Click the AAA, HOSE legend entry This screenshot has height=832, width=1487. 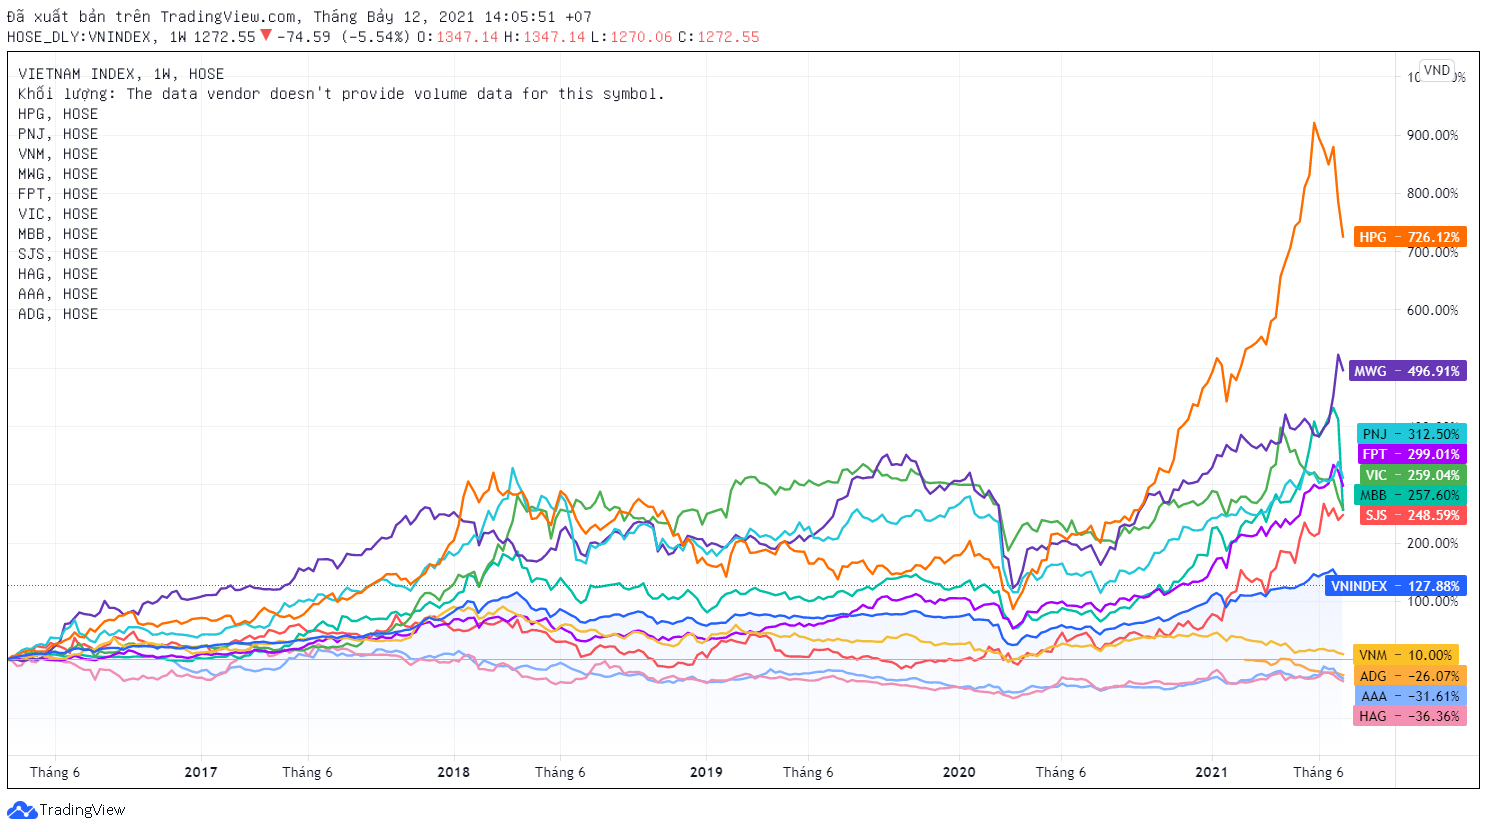click(58, 294)
